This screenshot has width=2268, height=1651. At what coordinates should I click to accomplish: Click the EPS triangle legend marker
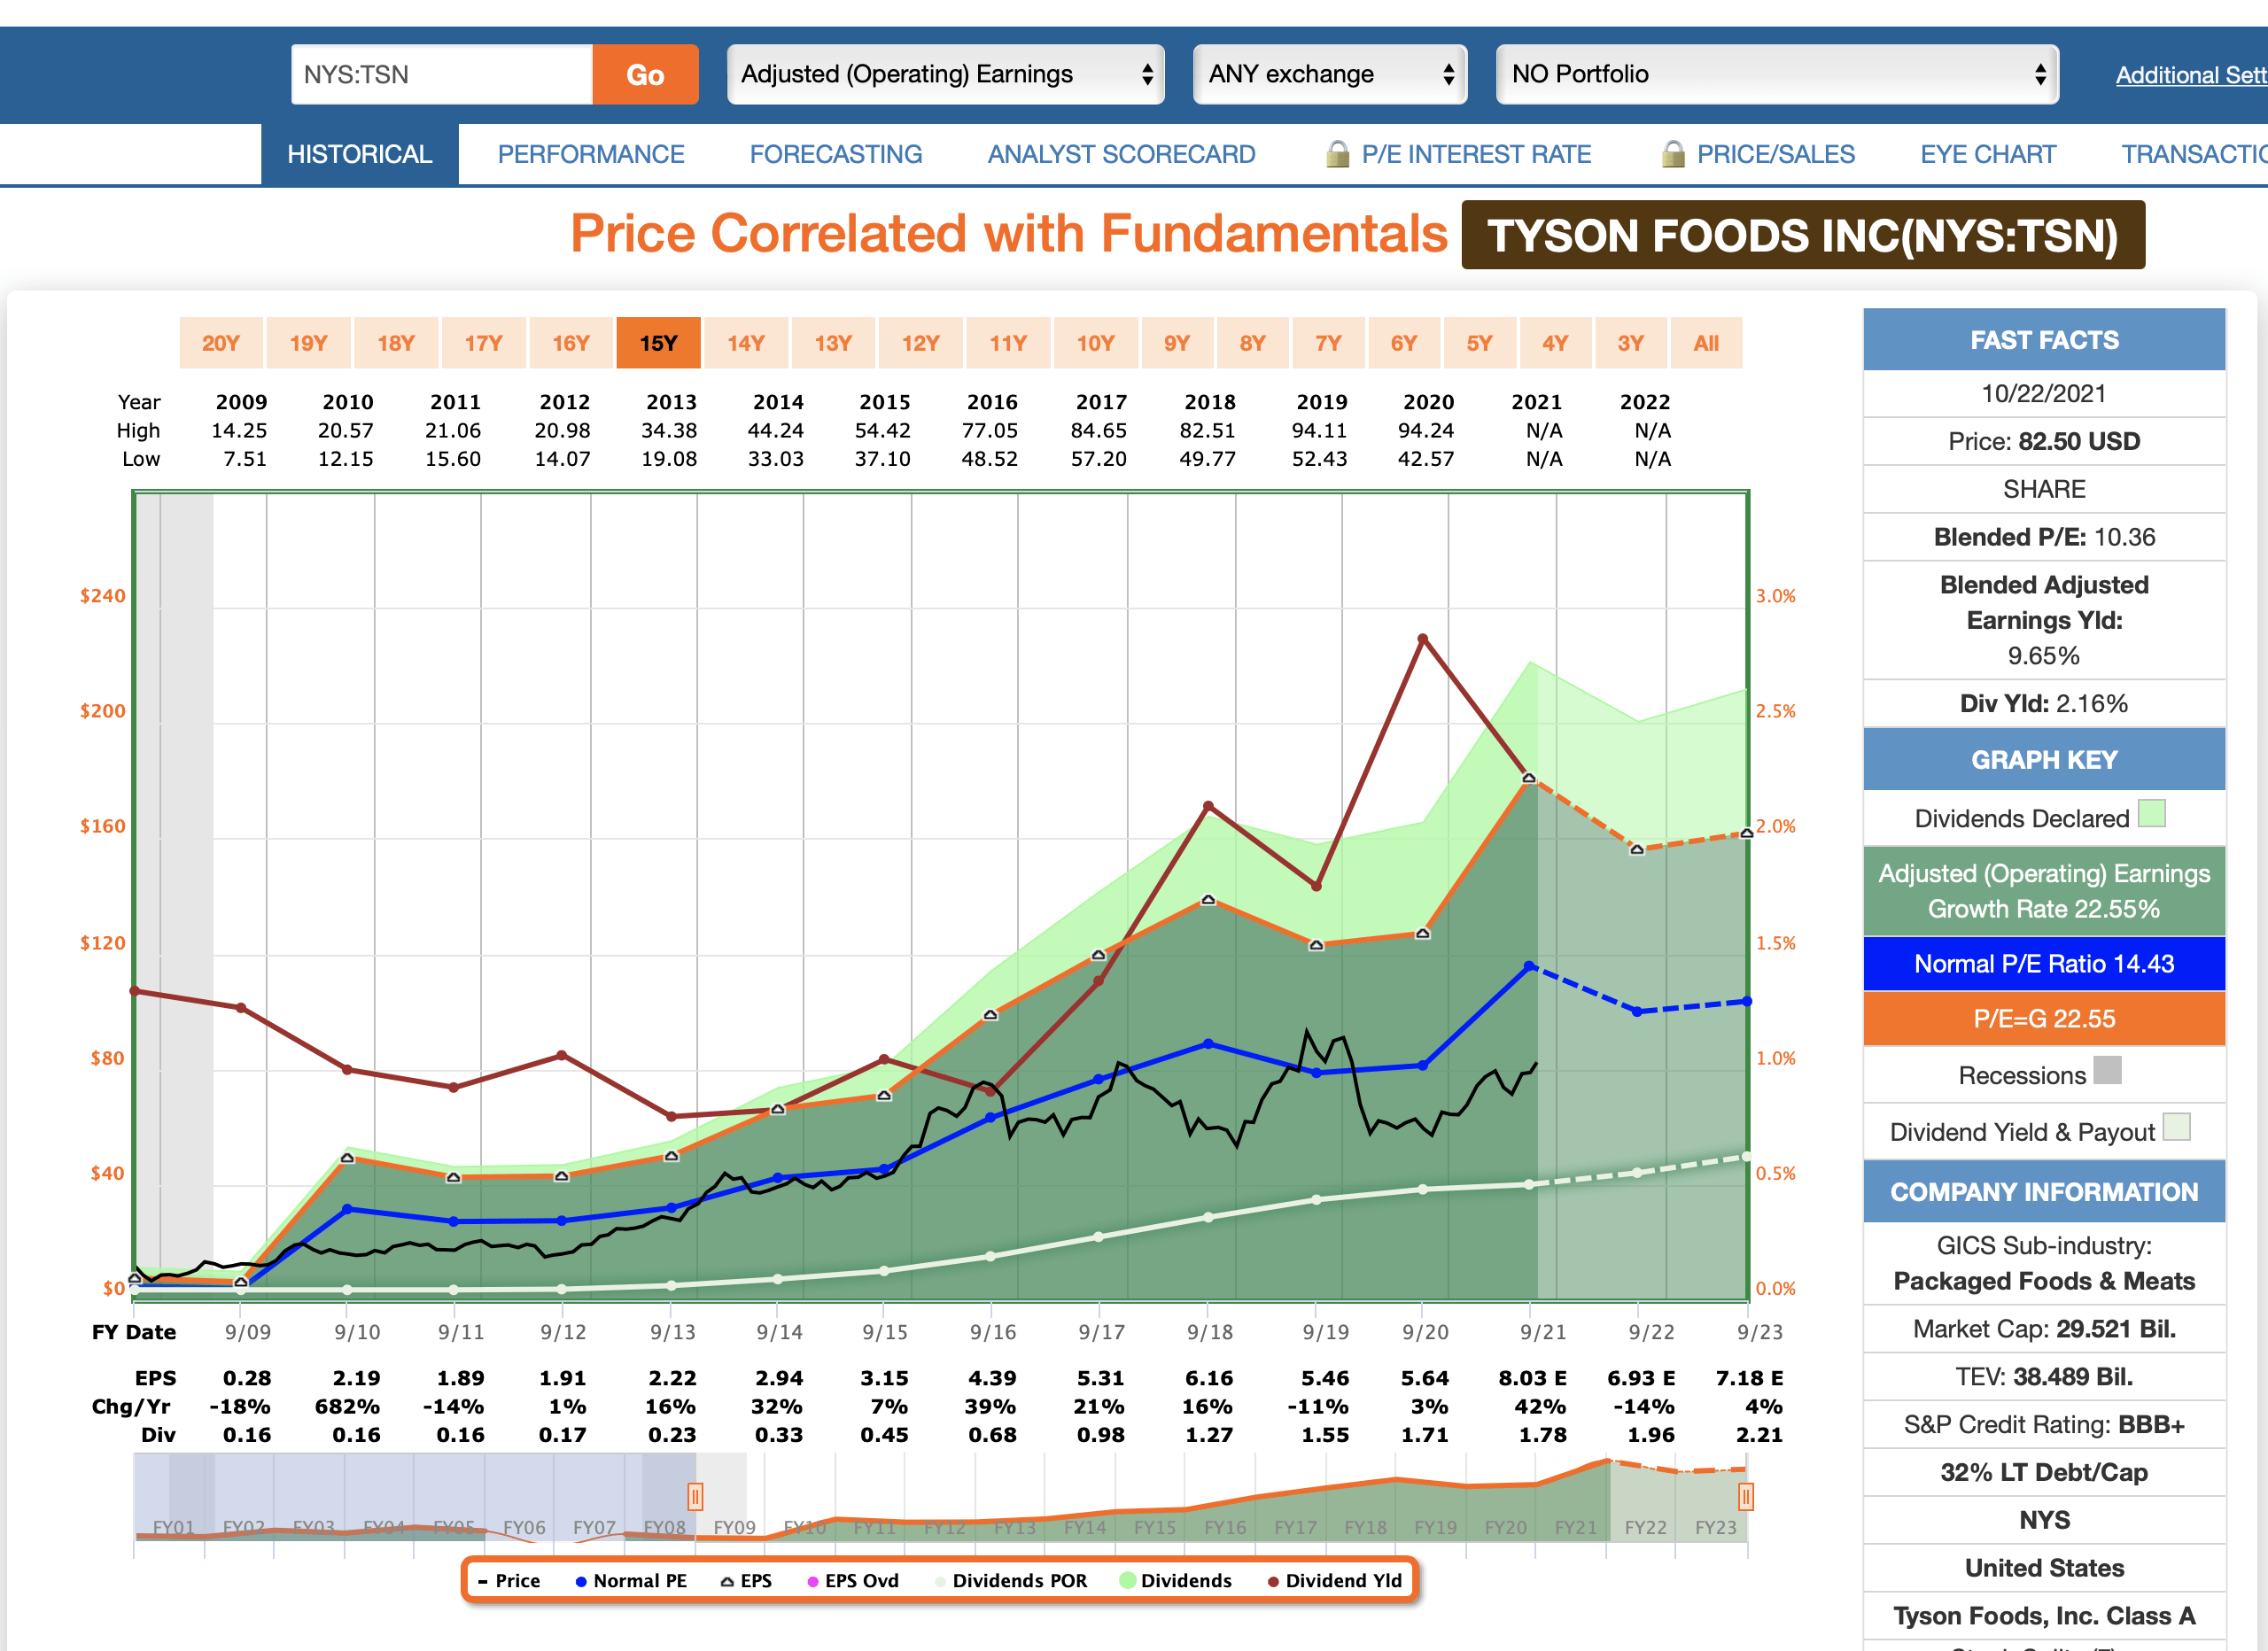click(x=727, y=1581)
